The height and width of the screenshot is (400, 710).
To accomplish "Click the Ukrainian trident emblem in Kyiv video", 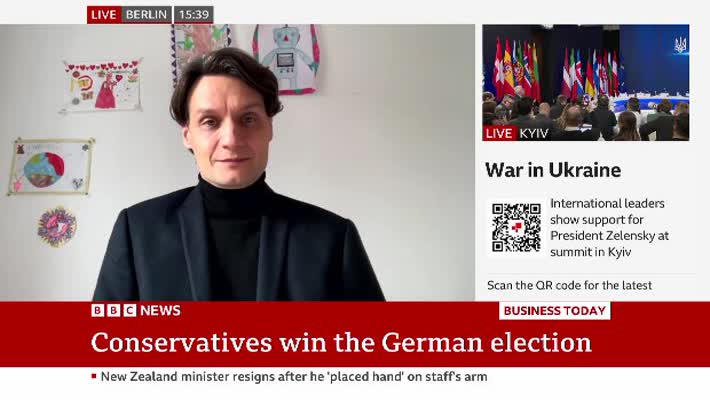I will tap(680, 45).
